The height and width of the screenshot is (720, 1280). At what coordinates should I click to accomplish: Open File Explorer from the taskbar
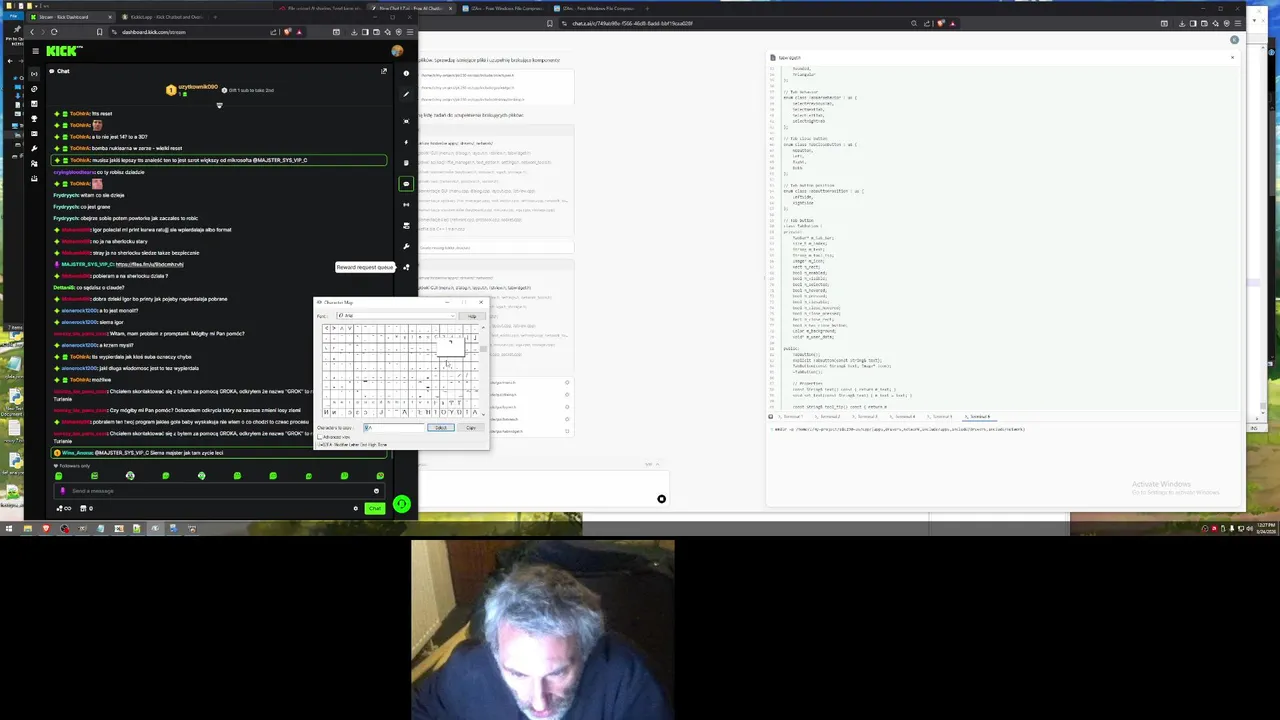pos(27,528)
